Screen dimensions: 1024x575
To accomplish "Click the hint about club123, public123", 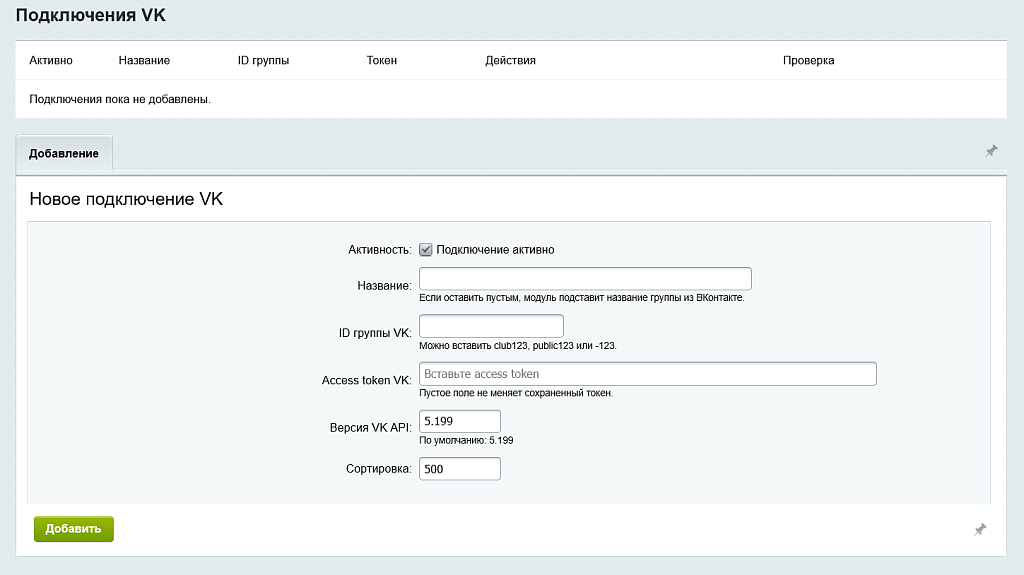I will point(518,346).
